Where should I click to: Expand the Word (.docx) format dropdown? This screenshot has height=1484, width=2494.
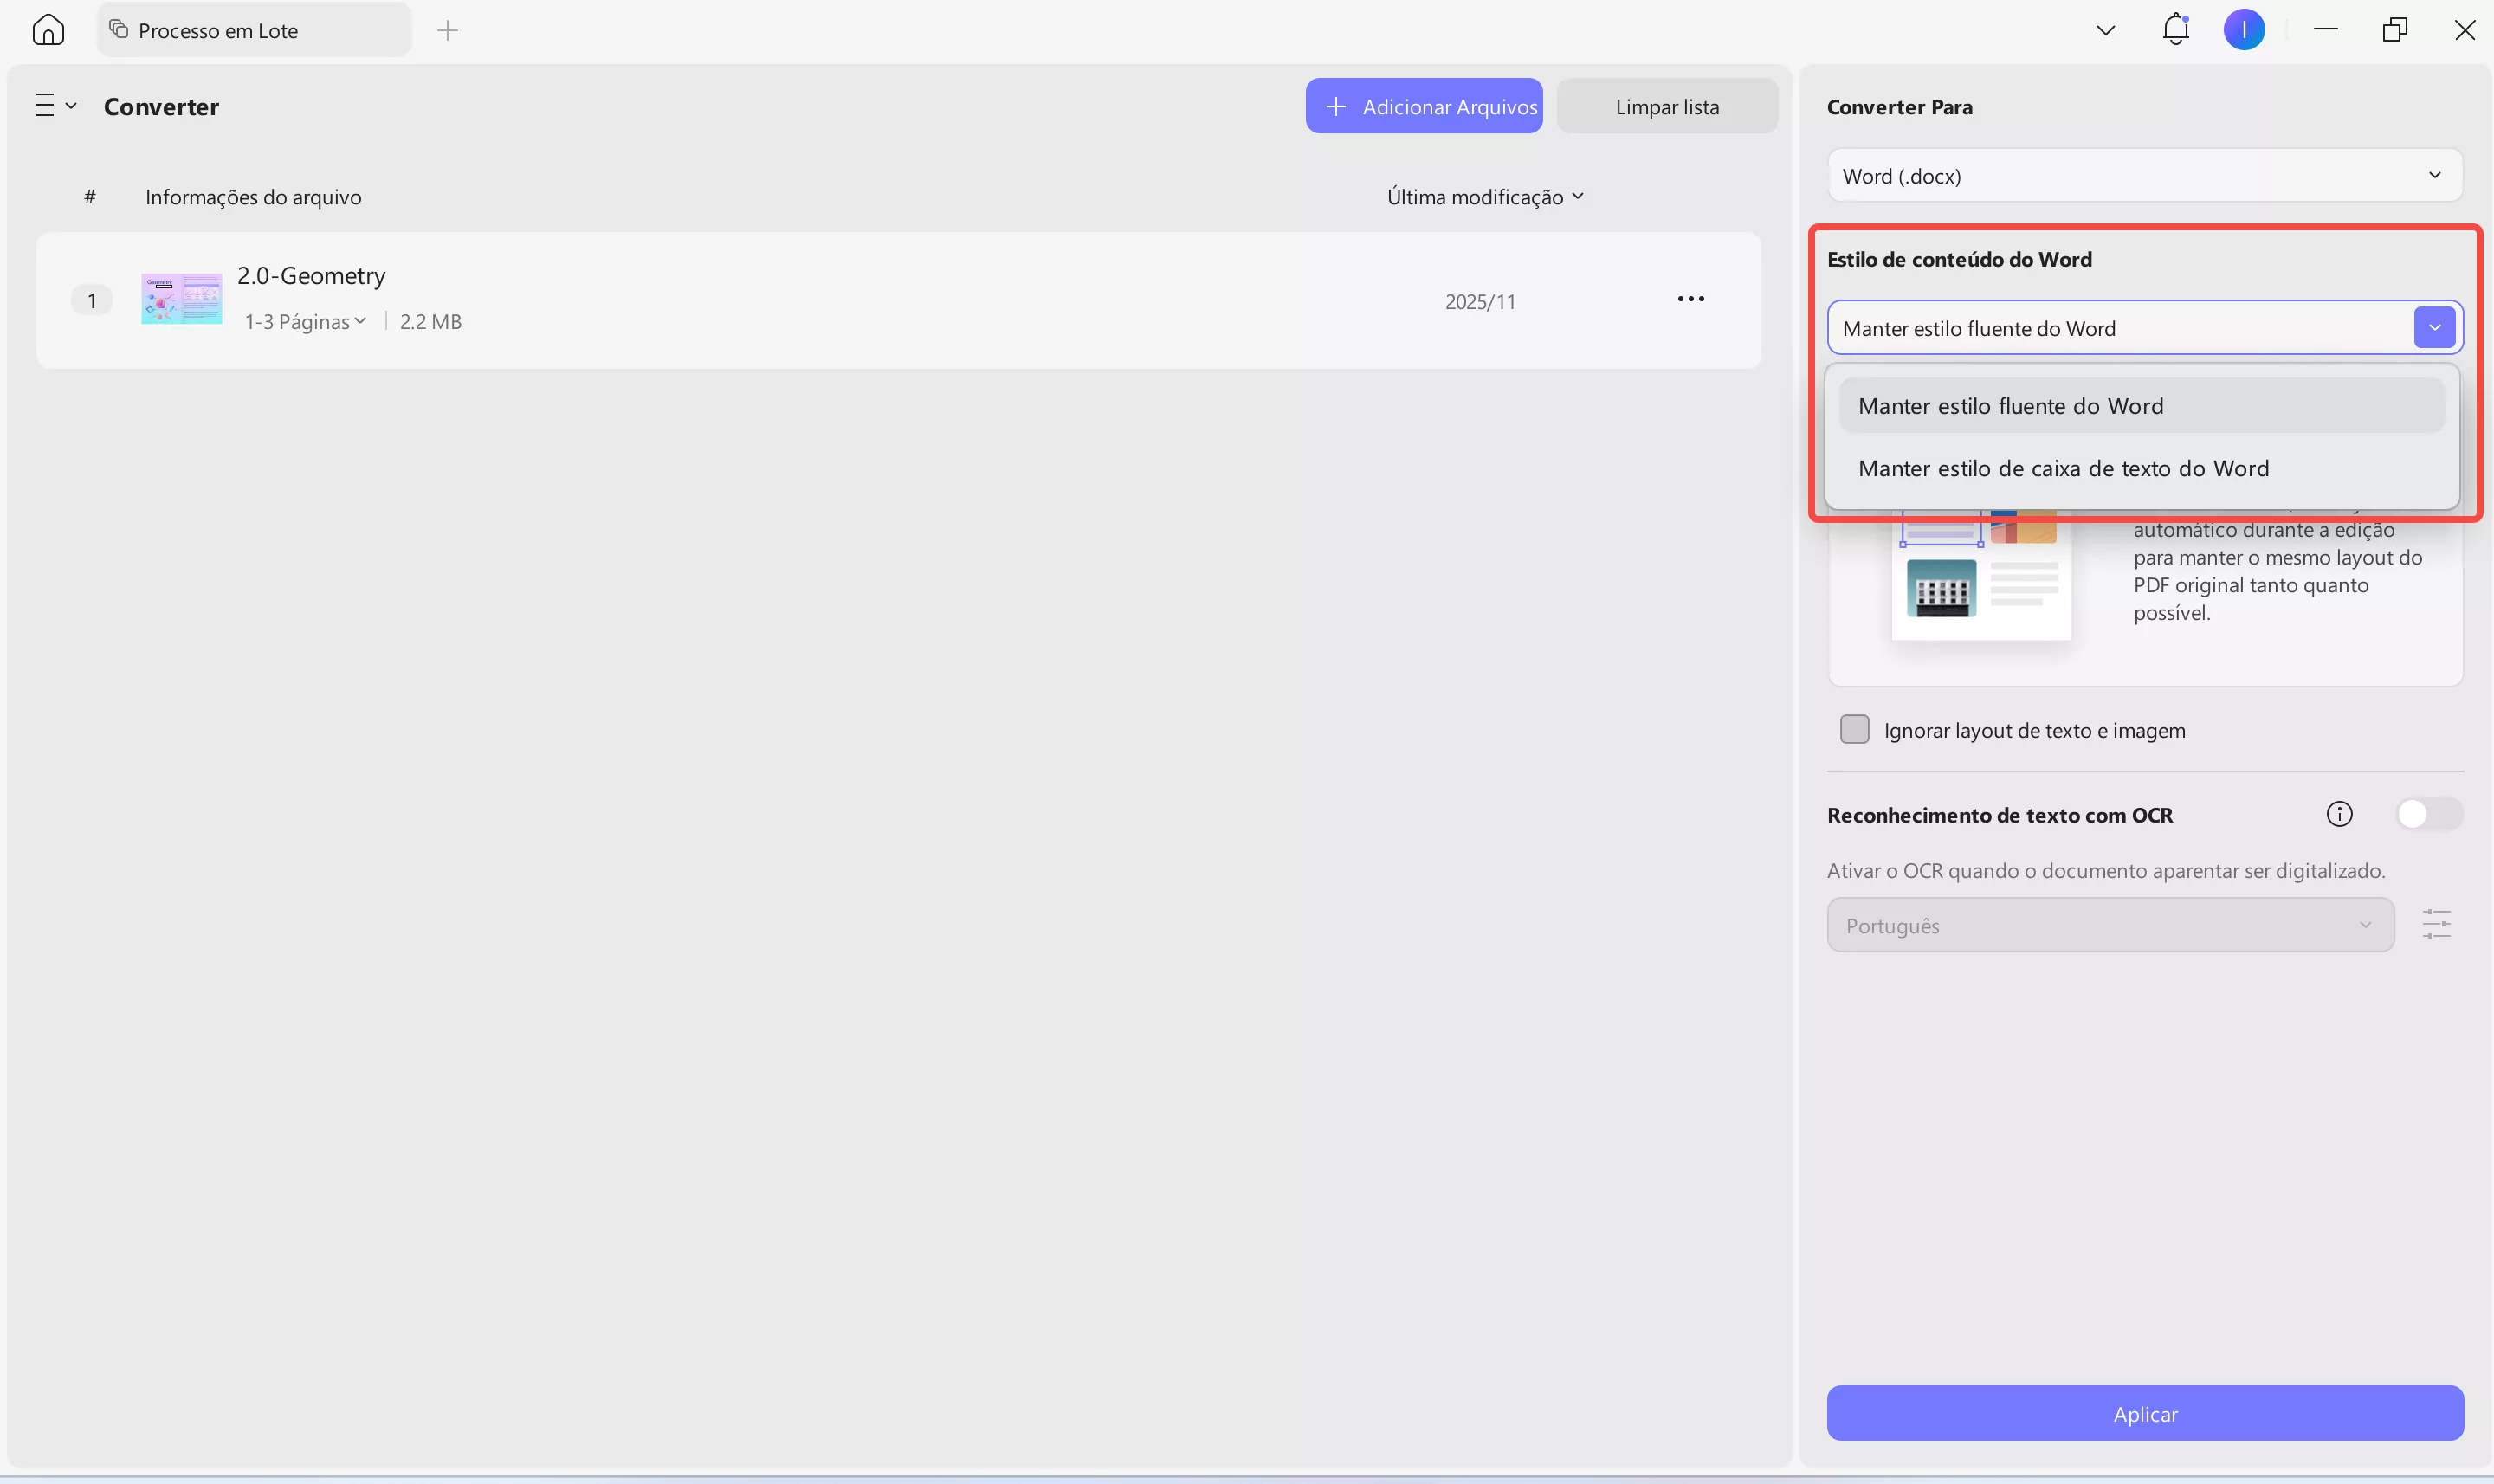tap(2144, 176)
